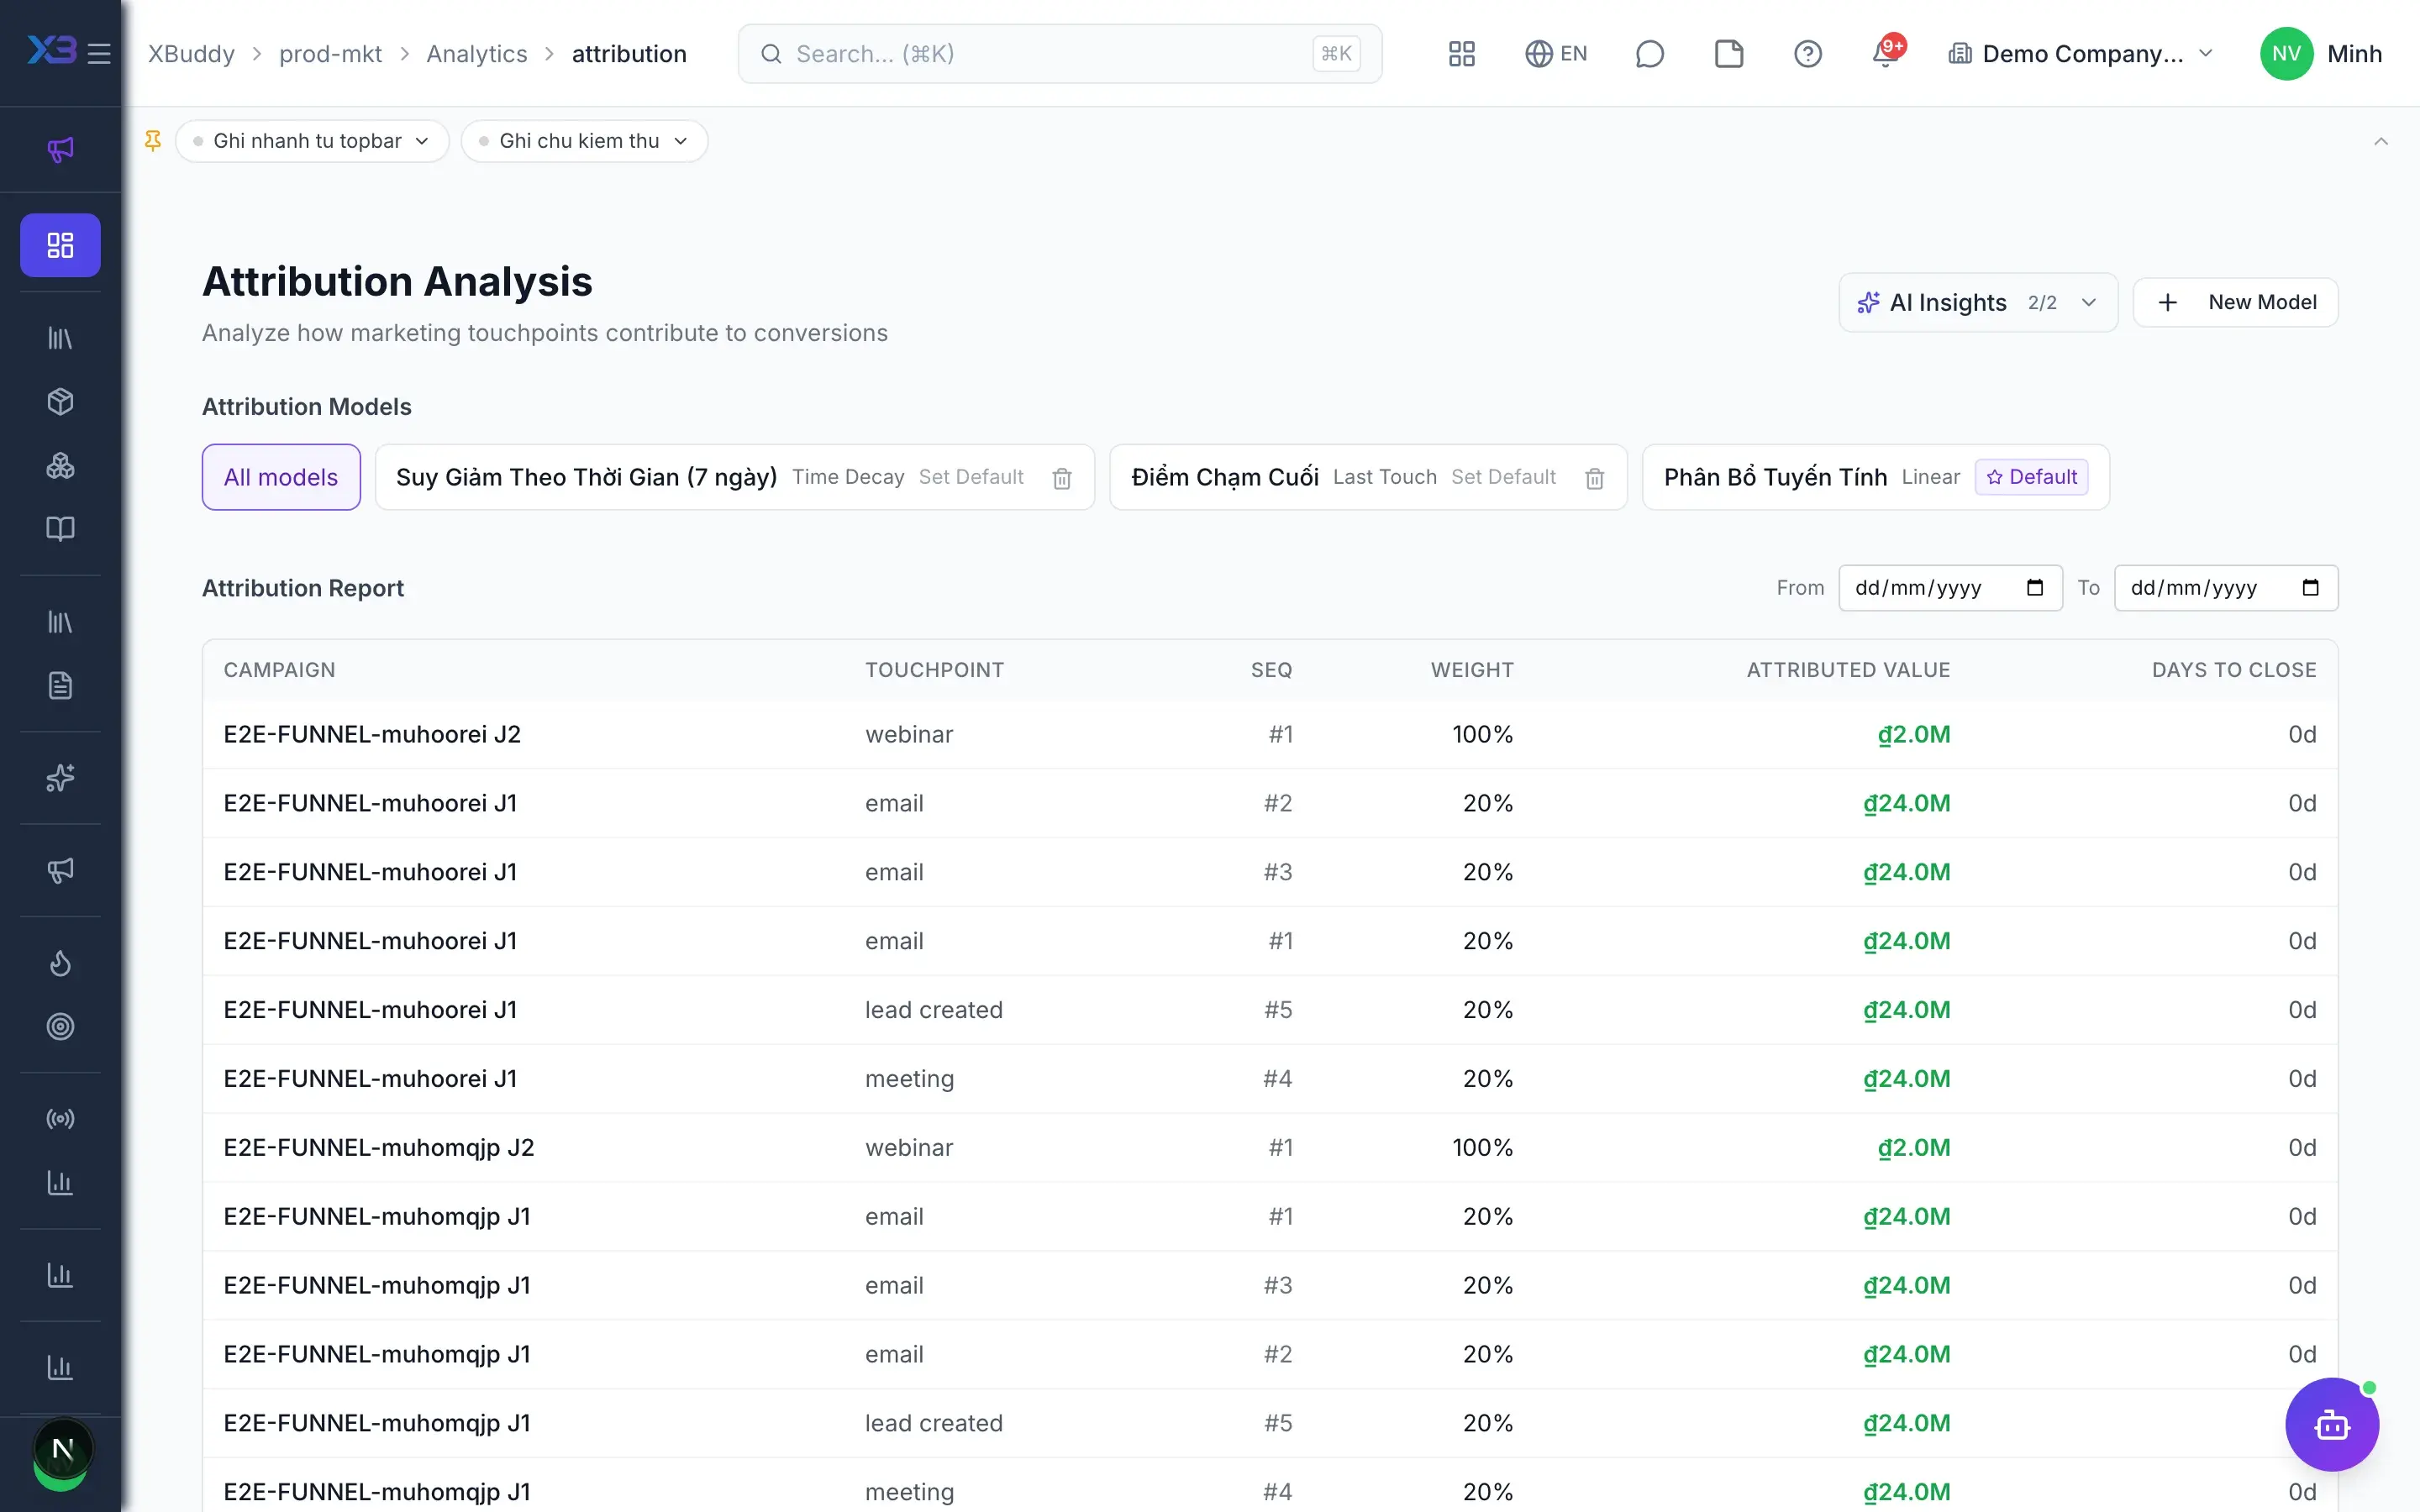
Task: Click the target bullseye icon in sidebar
Action: click(60, 1026)
